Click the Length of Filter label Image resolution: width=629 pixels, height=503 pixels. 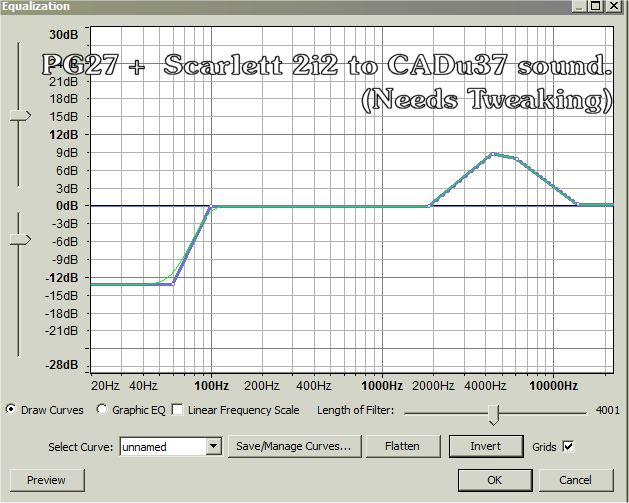[355, 410]
